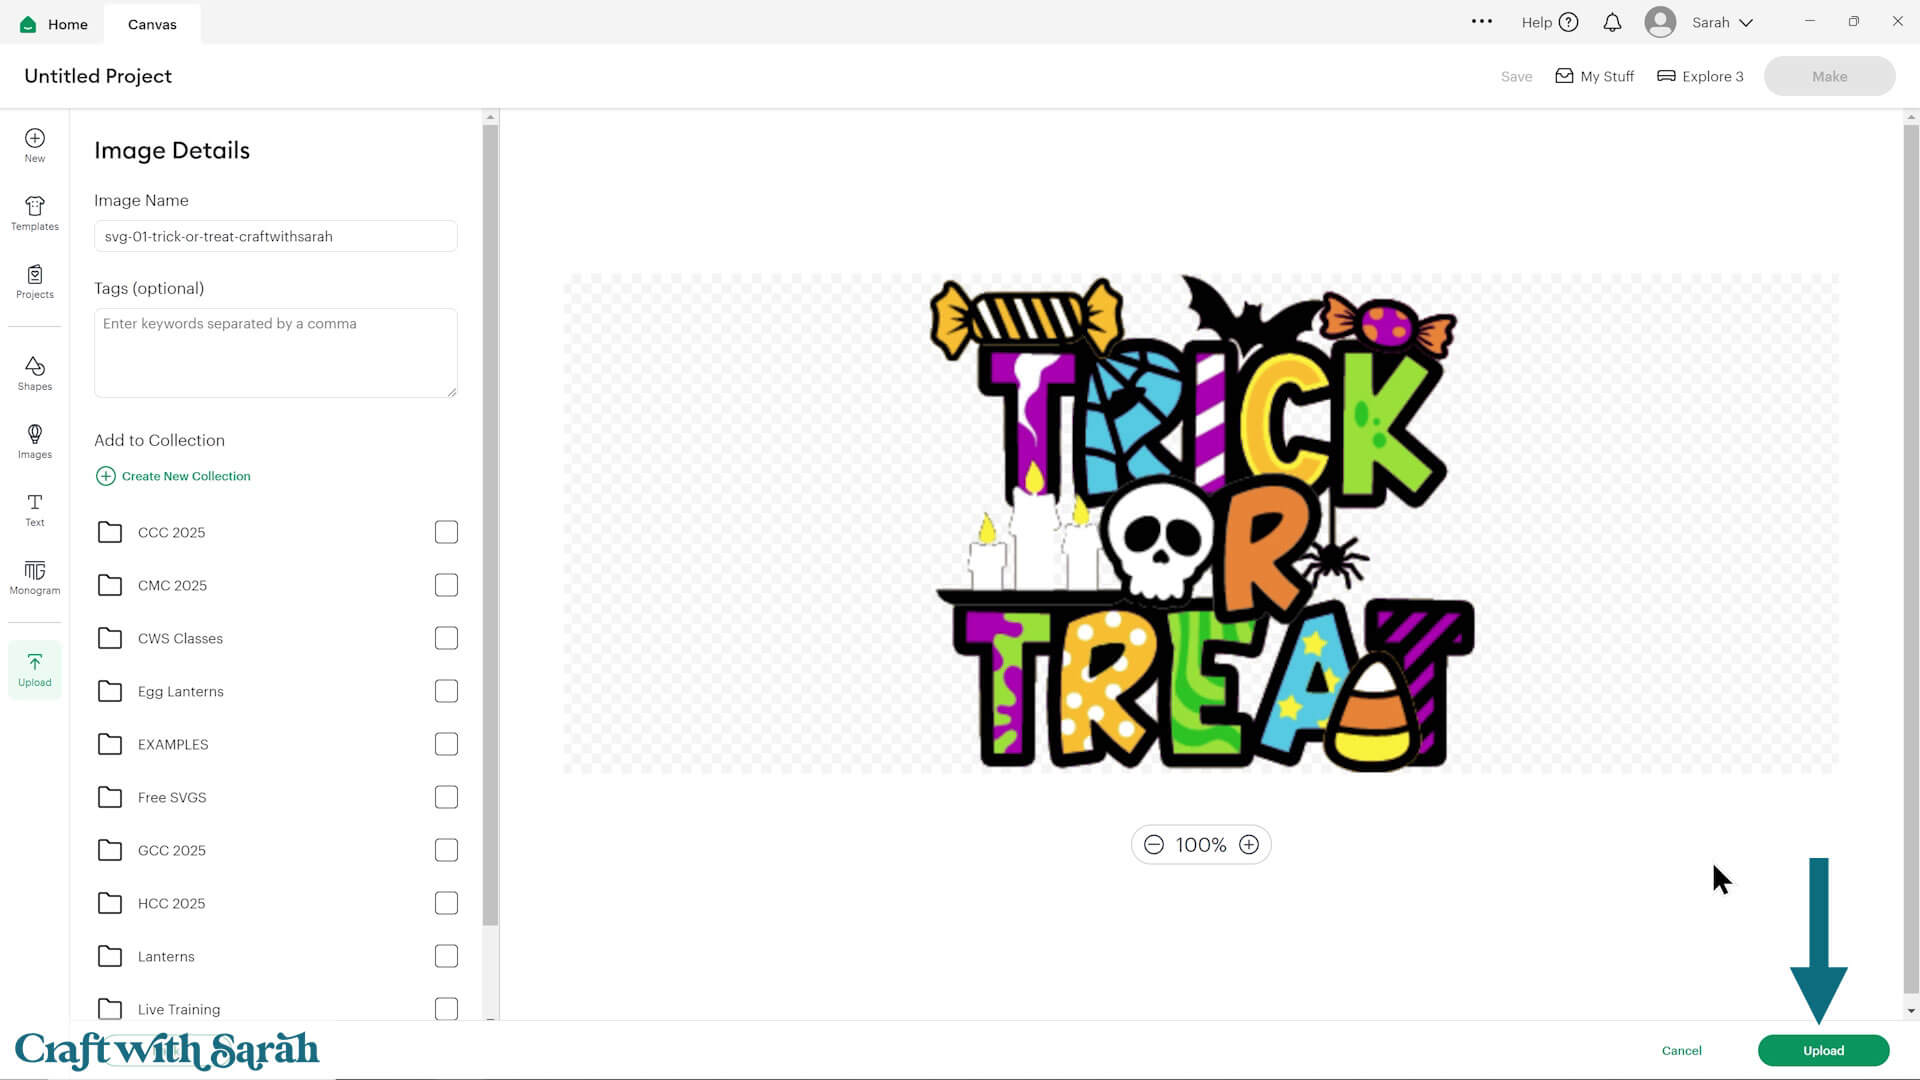Open the Images panel

34,441
